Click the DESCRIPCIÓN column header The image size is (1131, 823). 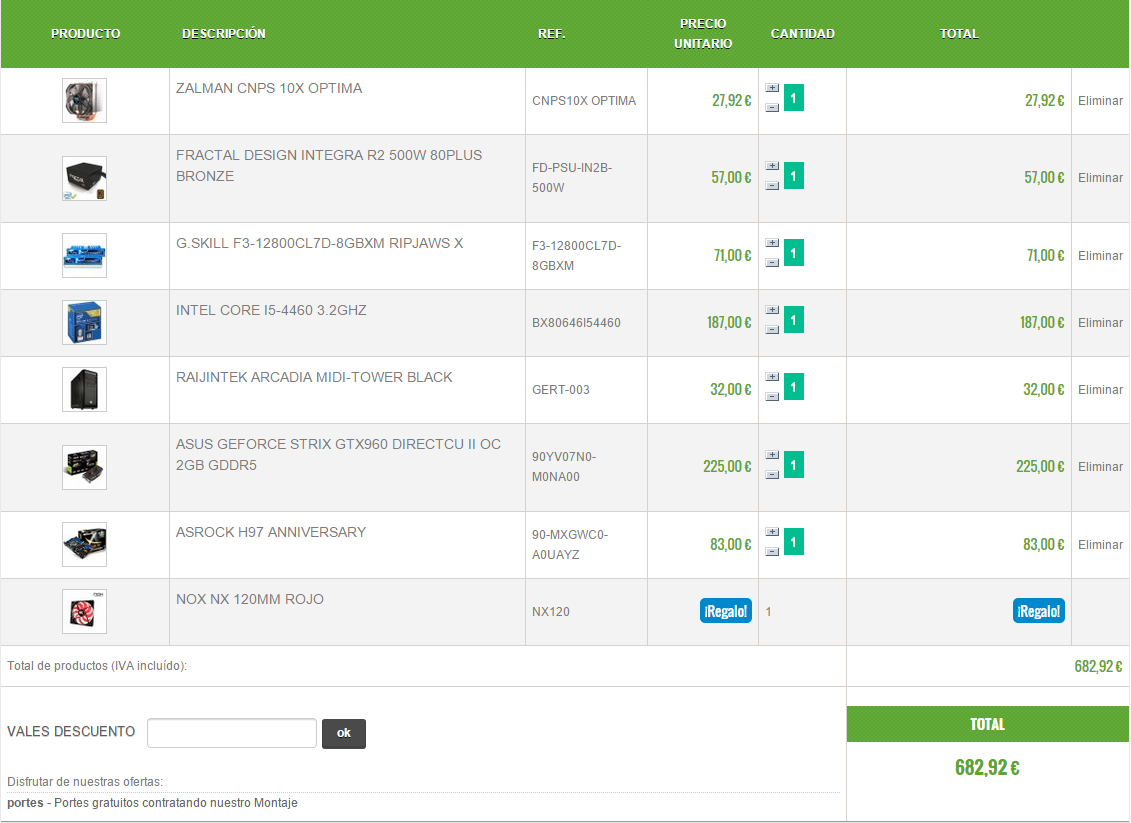(224, 34)
